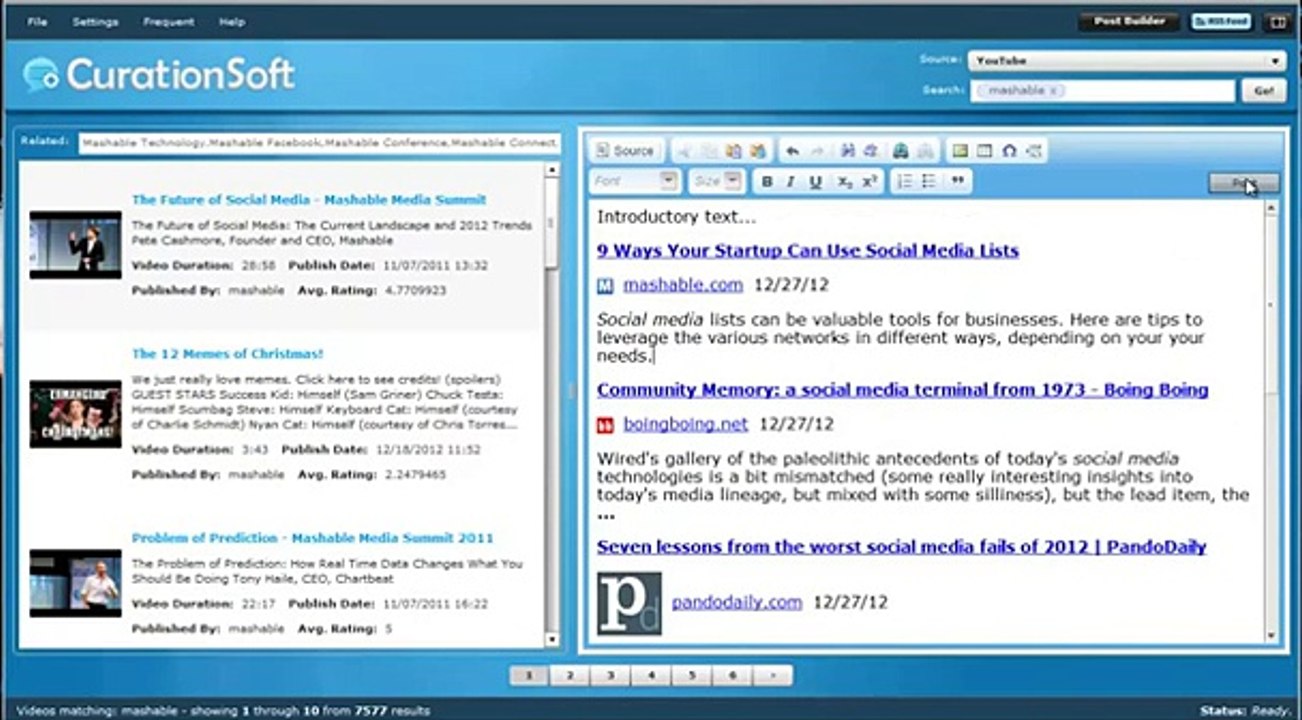The width and height of the screenshot is (1302, 720).
Task: Click '9 Ways Your Startup' article link
Action: pos(808,251)
